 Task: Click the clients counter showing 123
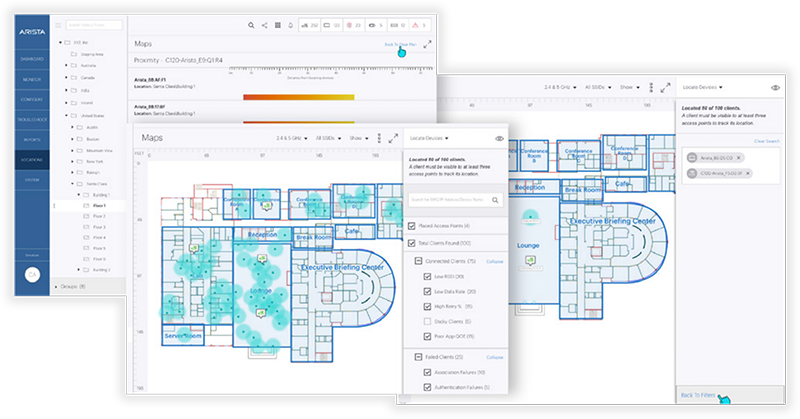pyautogui.click(x=332, y=25)
